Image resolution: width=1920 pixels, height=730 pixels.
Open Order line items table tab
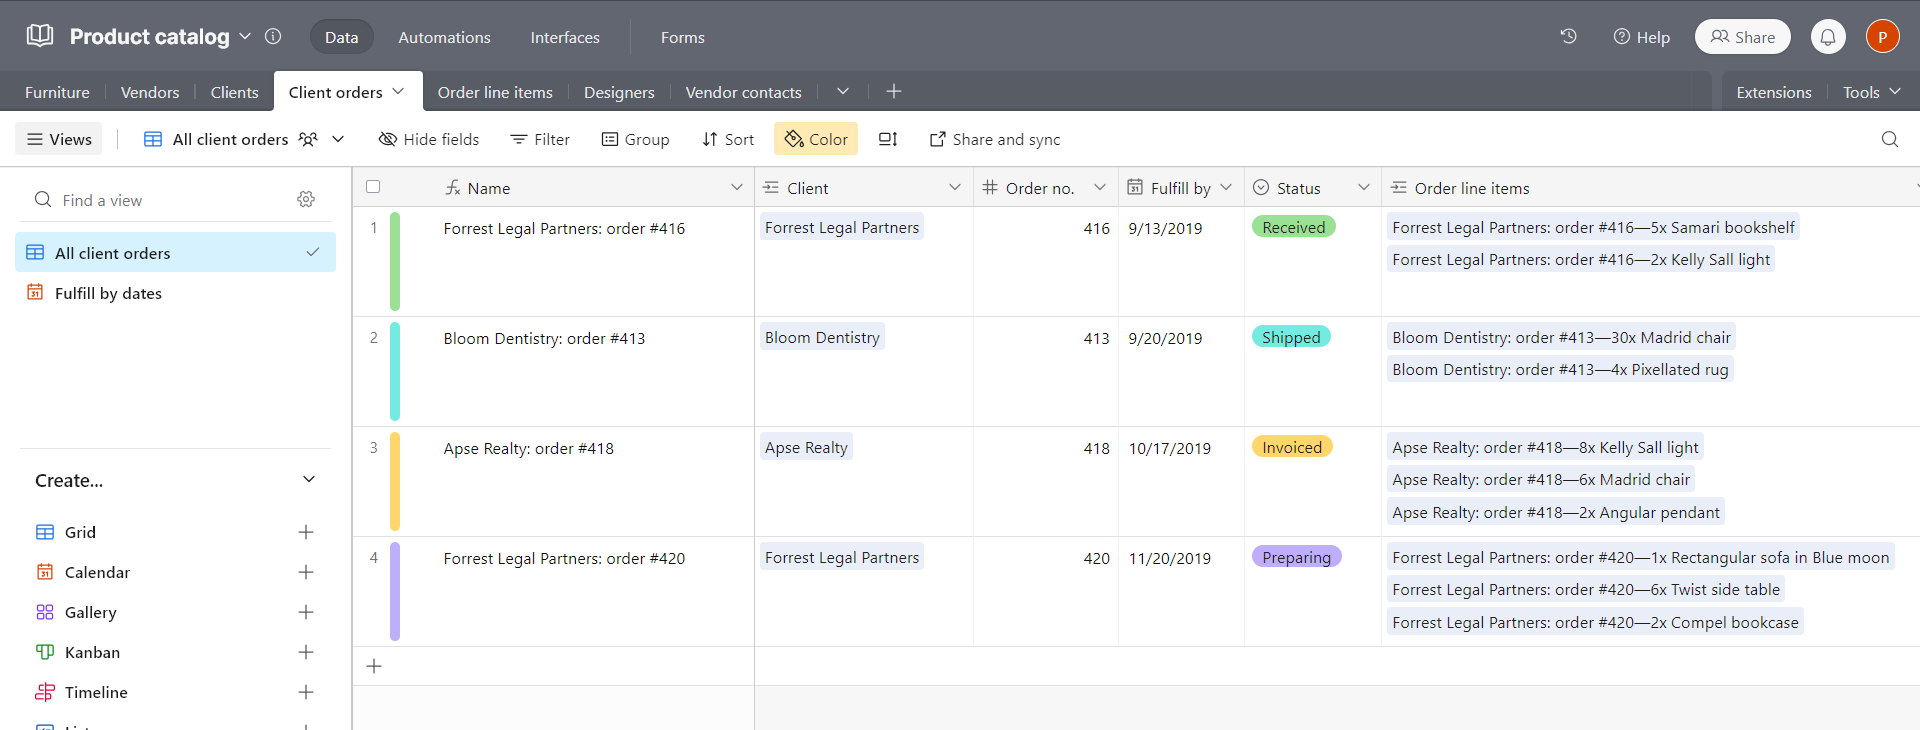point(495,92)
